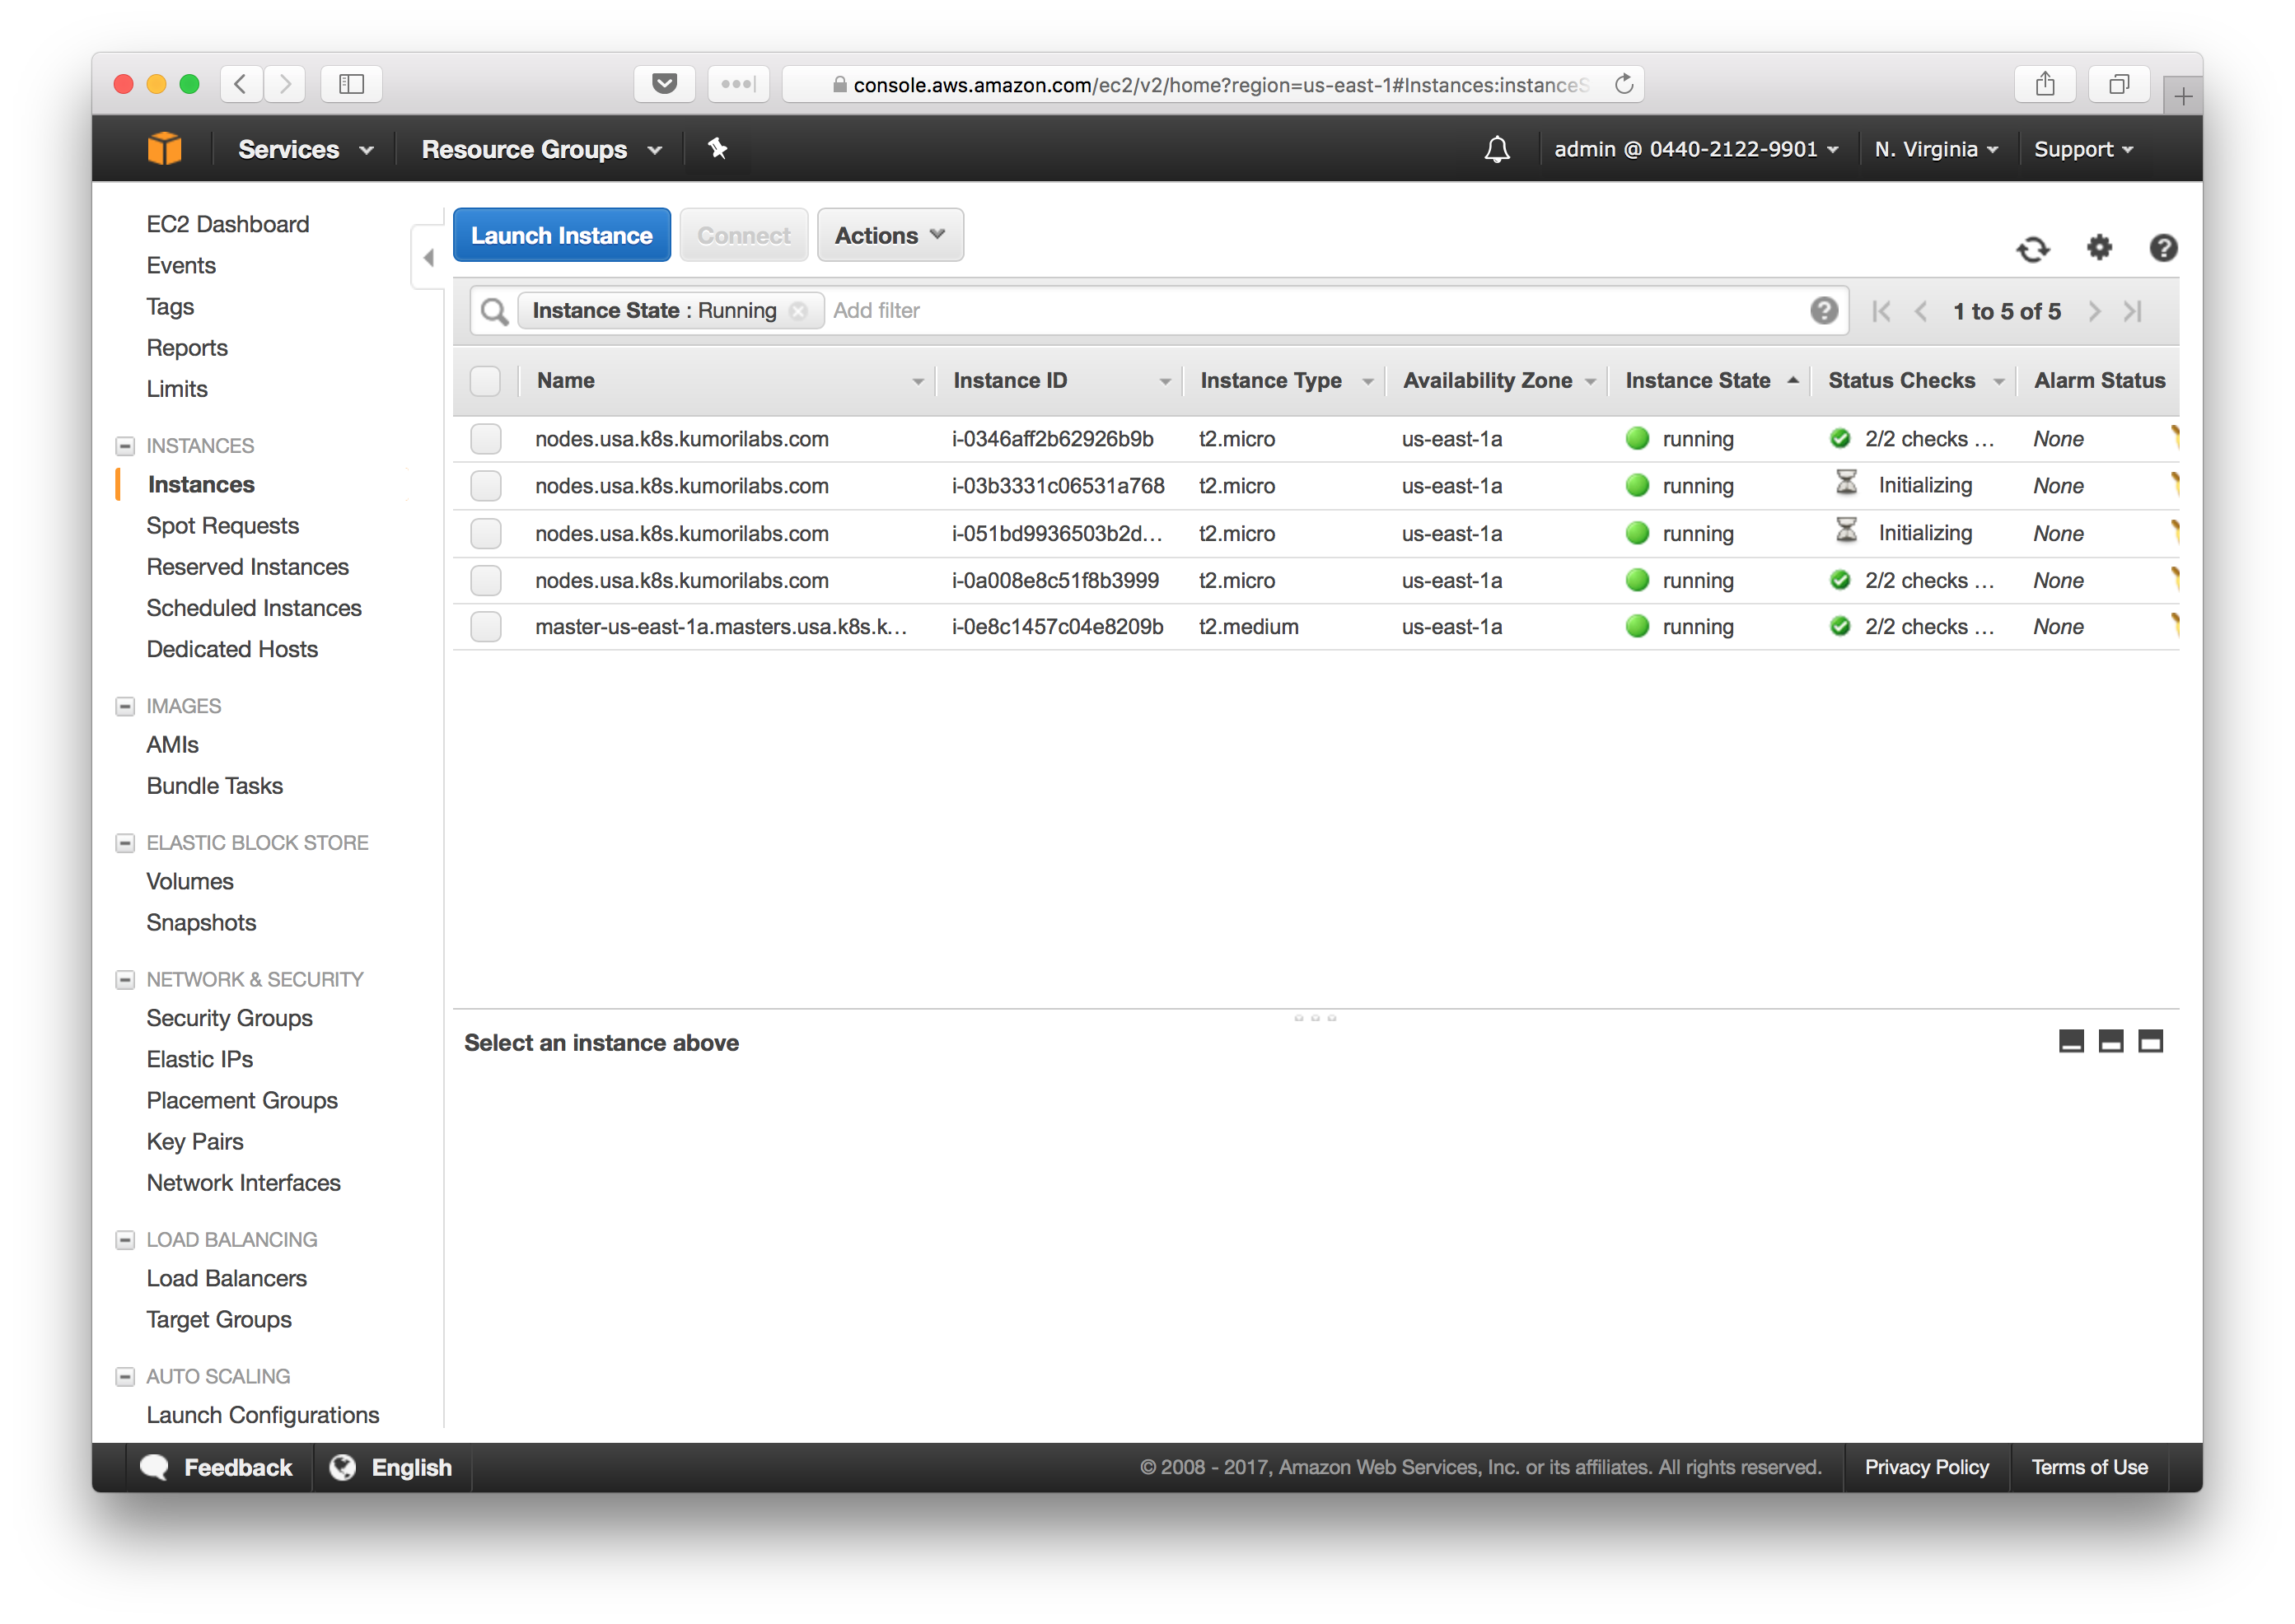This screenshot has width=2295, height=1624.
Task: Click the help question mark icon top right
Action: [2162, 247]
